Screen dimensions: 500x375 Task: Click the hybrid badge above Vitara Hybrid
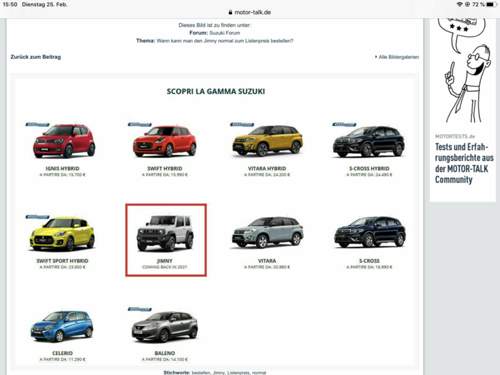coord(242,125)
